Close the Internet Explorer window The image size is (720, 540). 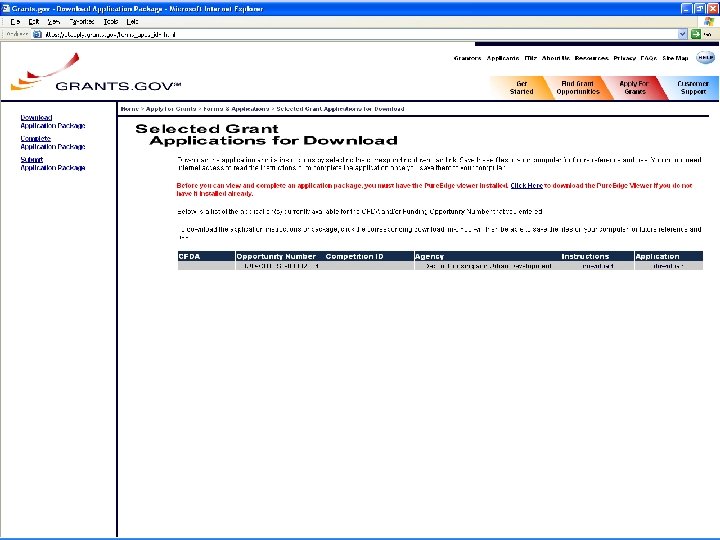(x=713, y=8)
